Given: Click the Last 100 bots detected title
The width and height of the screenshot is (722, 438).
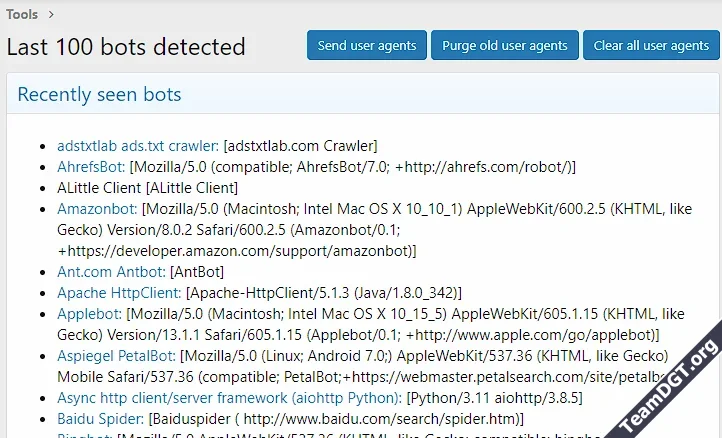Looking at the screenshot, I should coord(126,47).
